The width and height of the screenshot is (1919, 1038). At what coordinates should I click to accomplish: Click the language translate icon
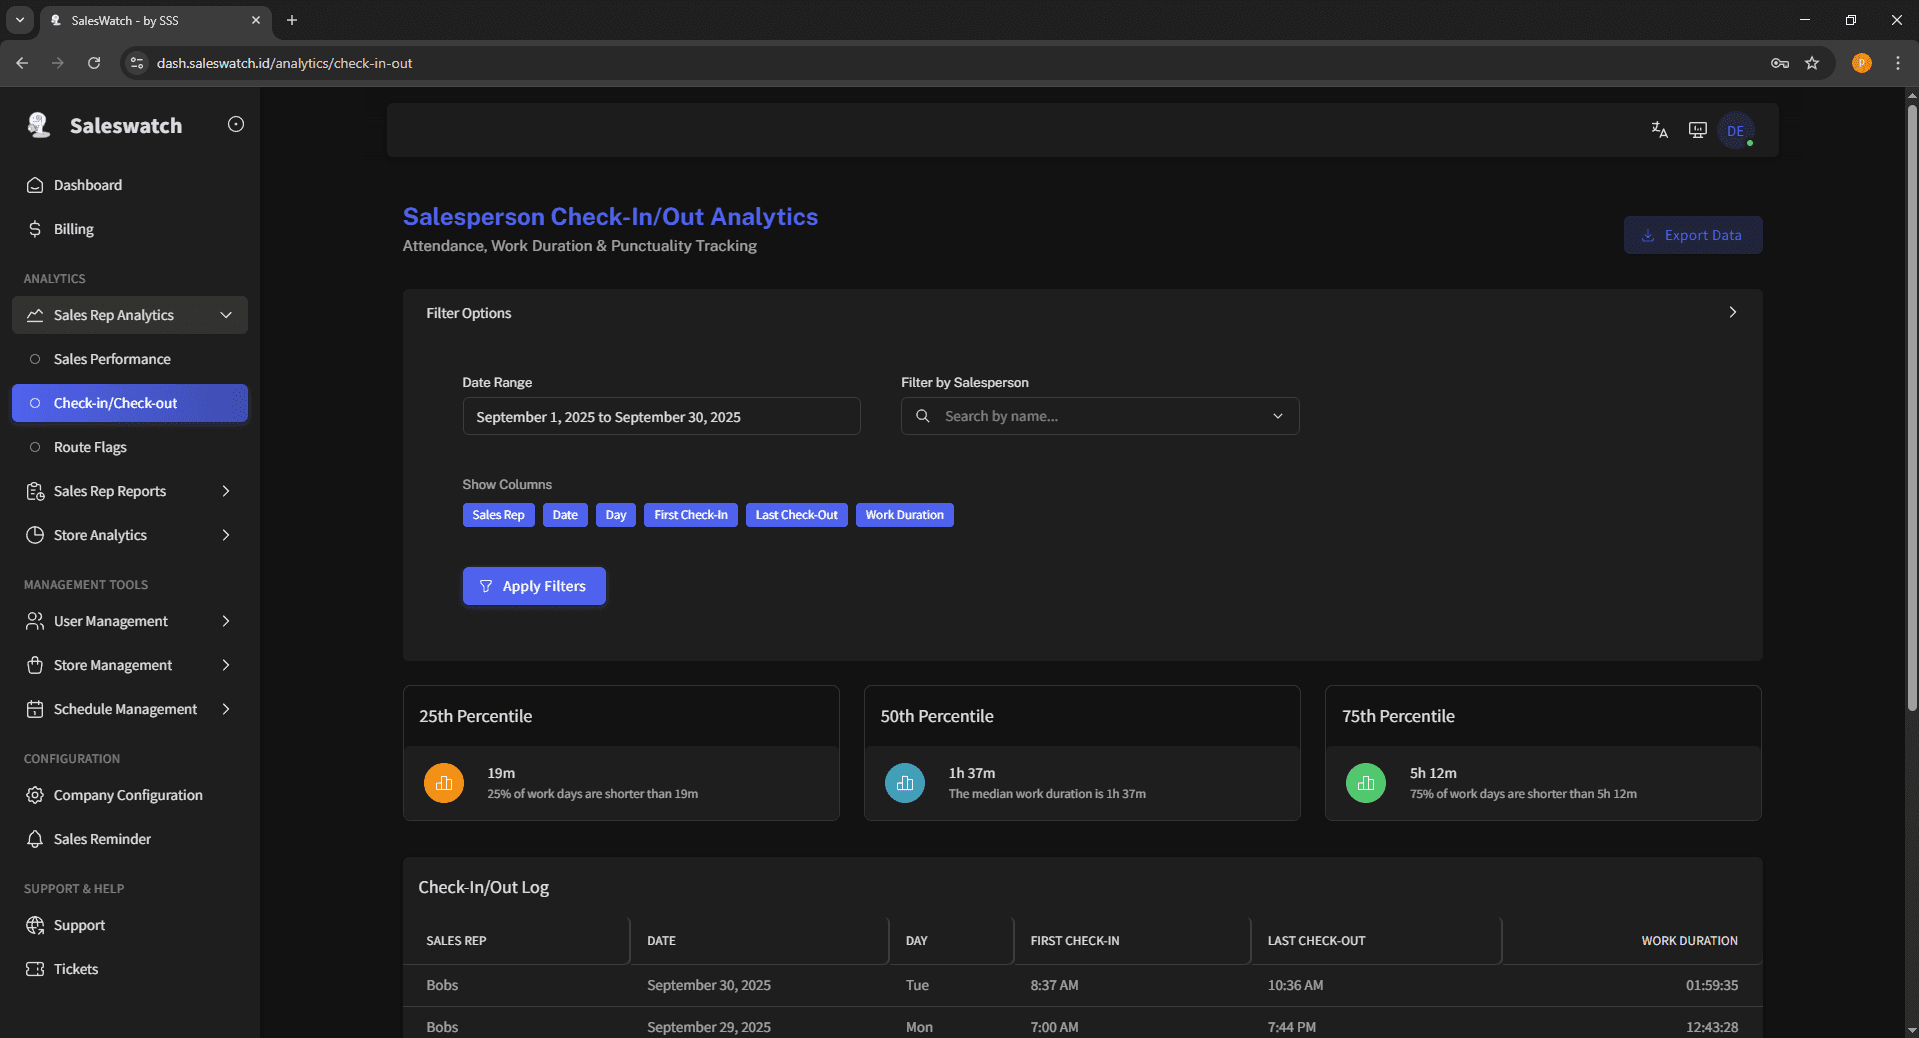(1659, 130)
